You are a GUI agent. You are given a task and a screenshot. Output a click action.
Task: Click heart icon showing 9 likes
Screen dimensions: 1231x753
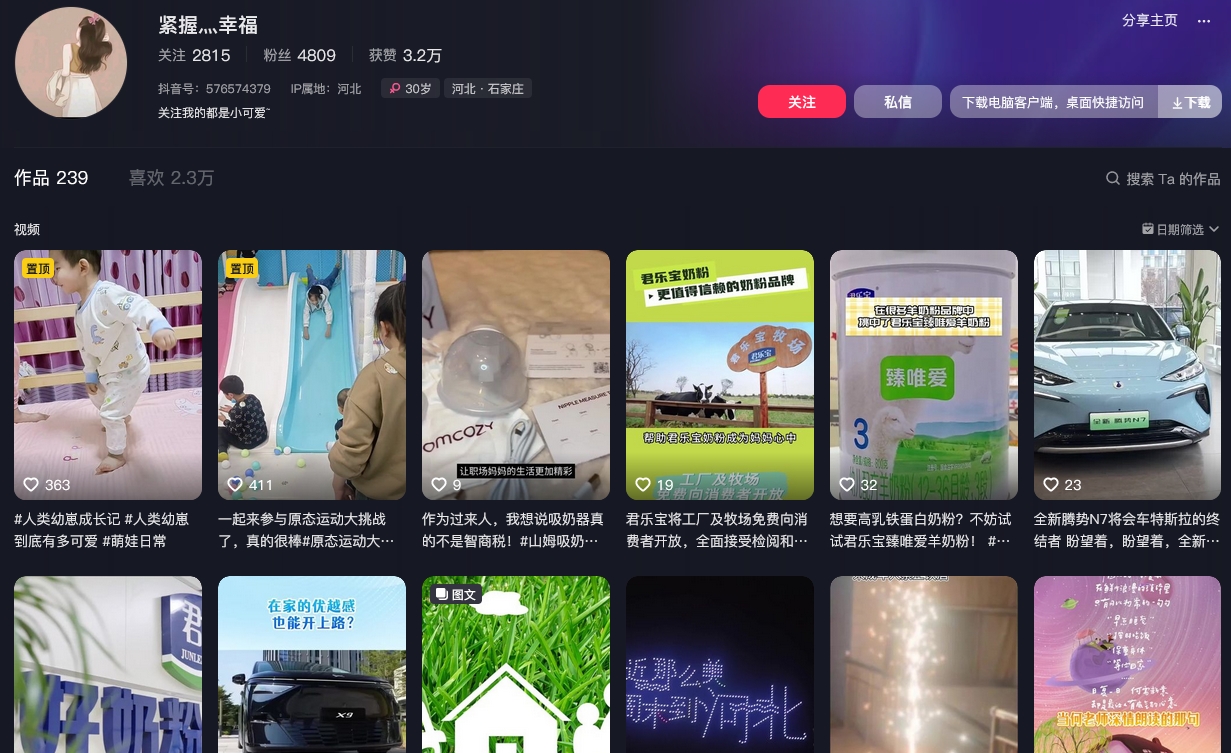[x=439, y=484]
